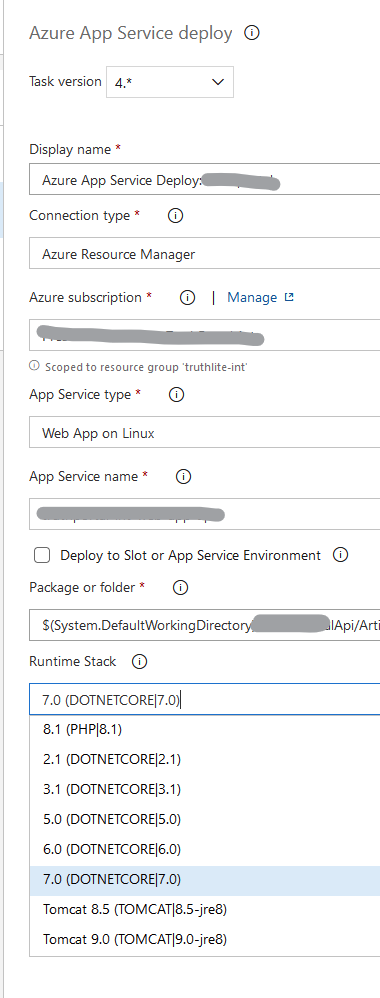Open info icon next to Runtime Stack
Image resolution: width=380 pixels, height=998 pixels.
[139, 662]
